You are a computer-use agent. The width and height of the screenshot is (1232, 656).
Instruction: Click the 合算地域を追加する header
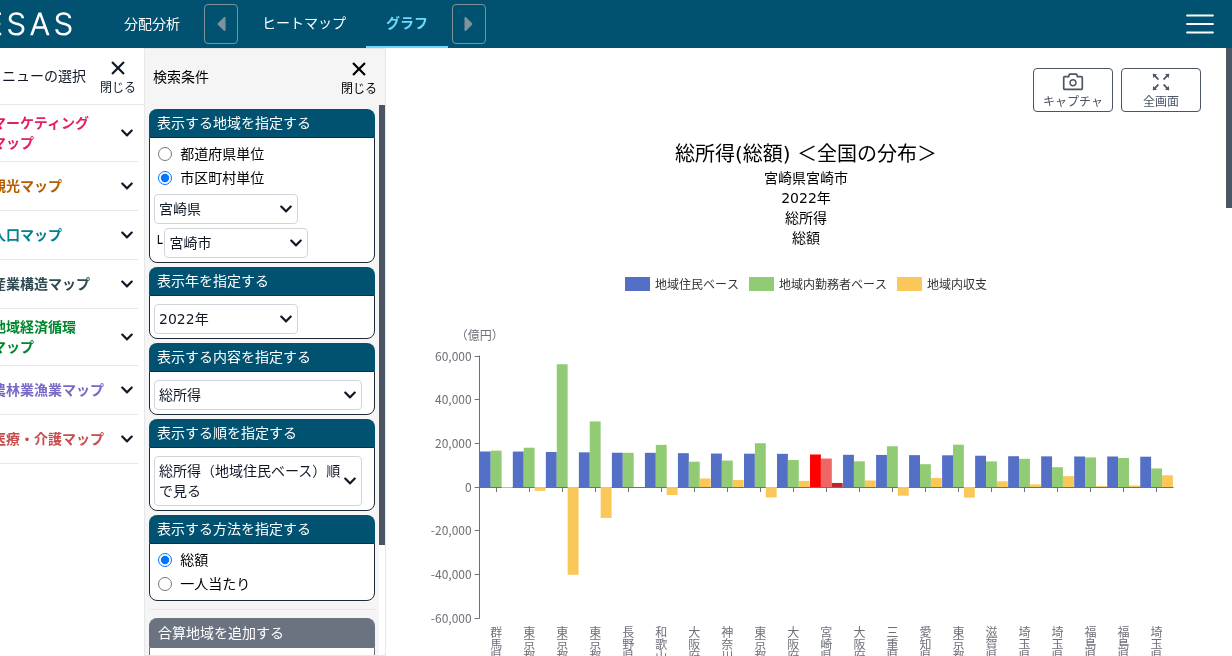tap(262, 633)
